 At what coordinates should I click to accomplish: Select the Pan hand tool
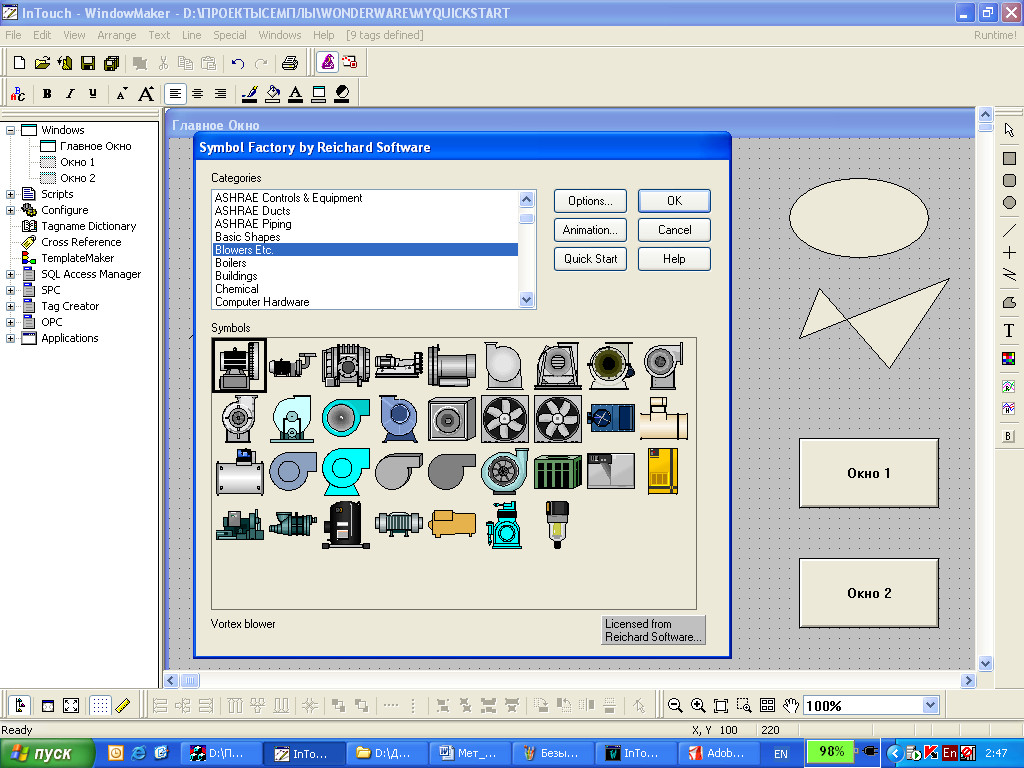791,705
